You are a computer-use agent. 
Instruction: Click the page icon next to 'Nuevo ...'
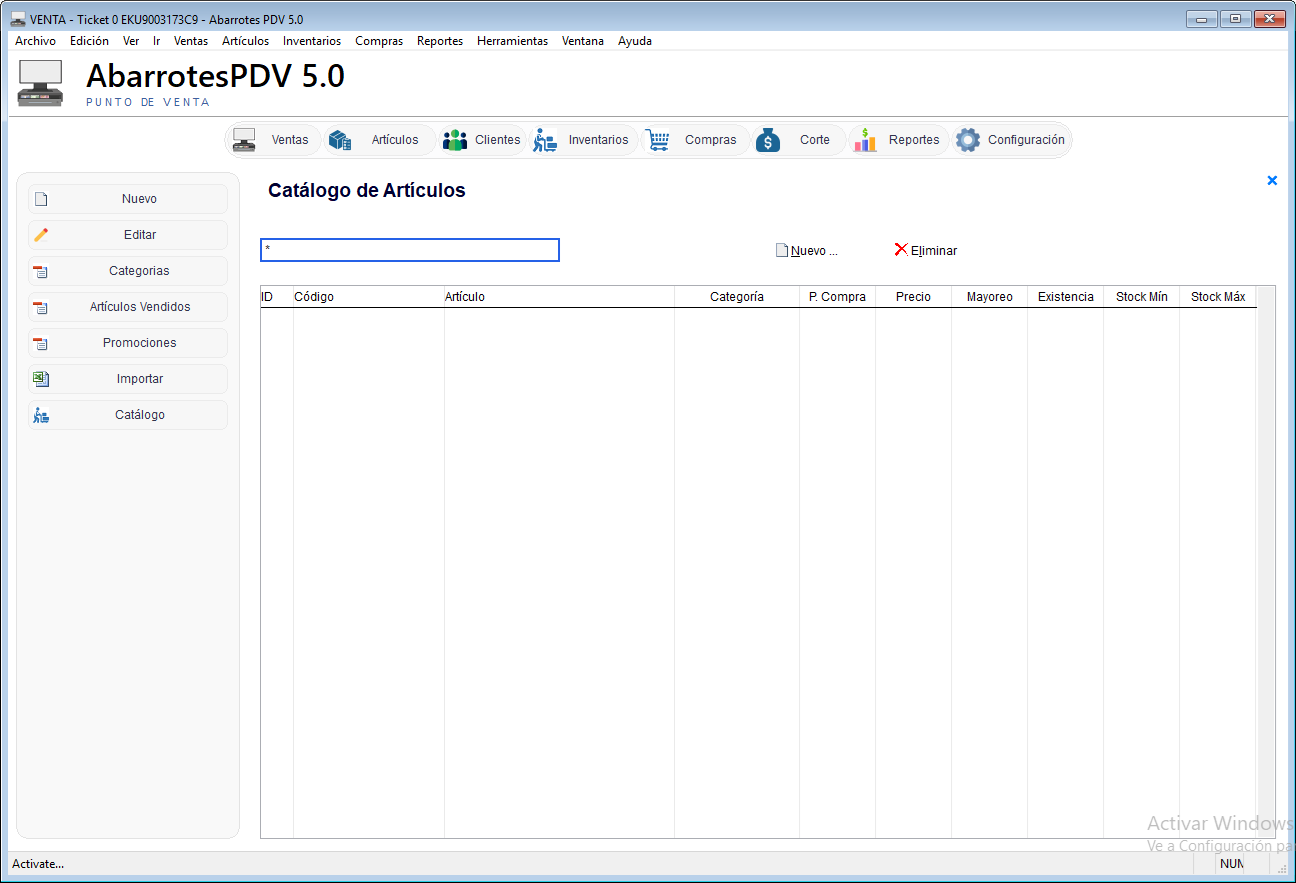[x=782, y=250]
